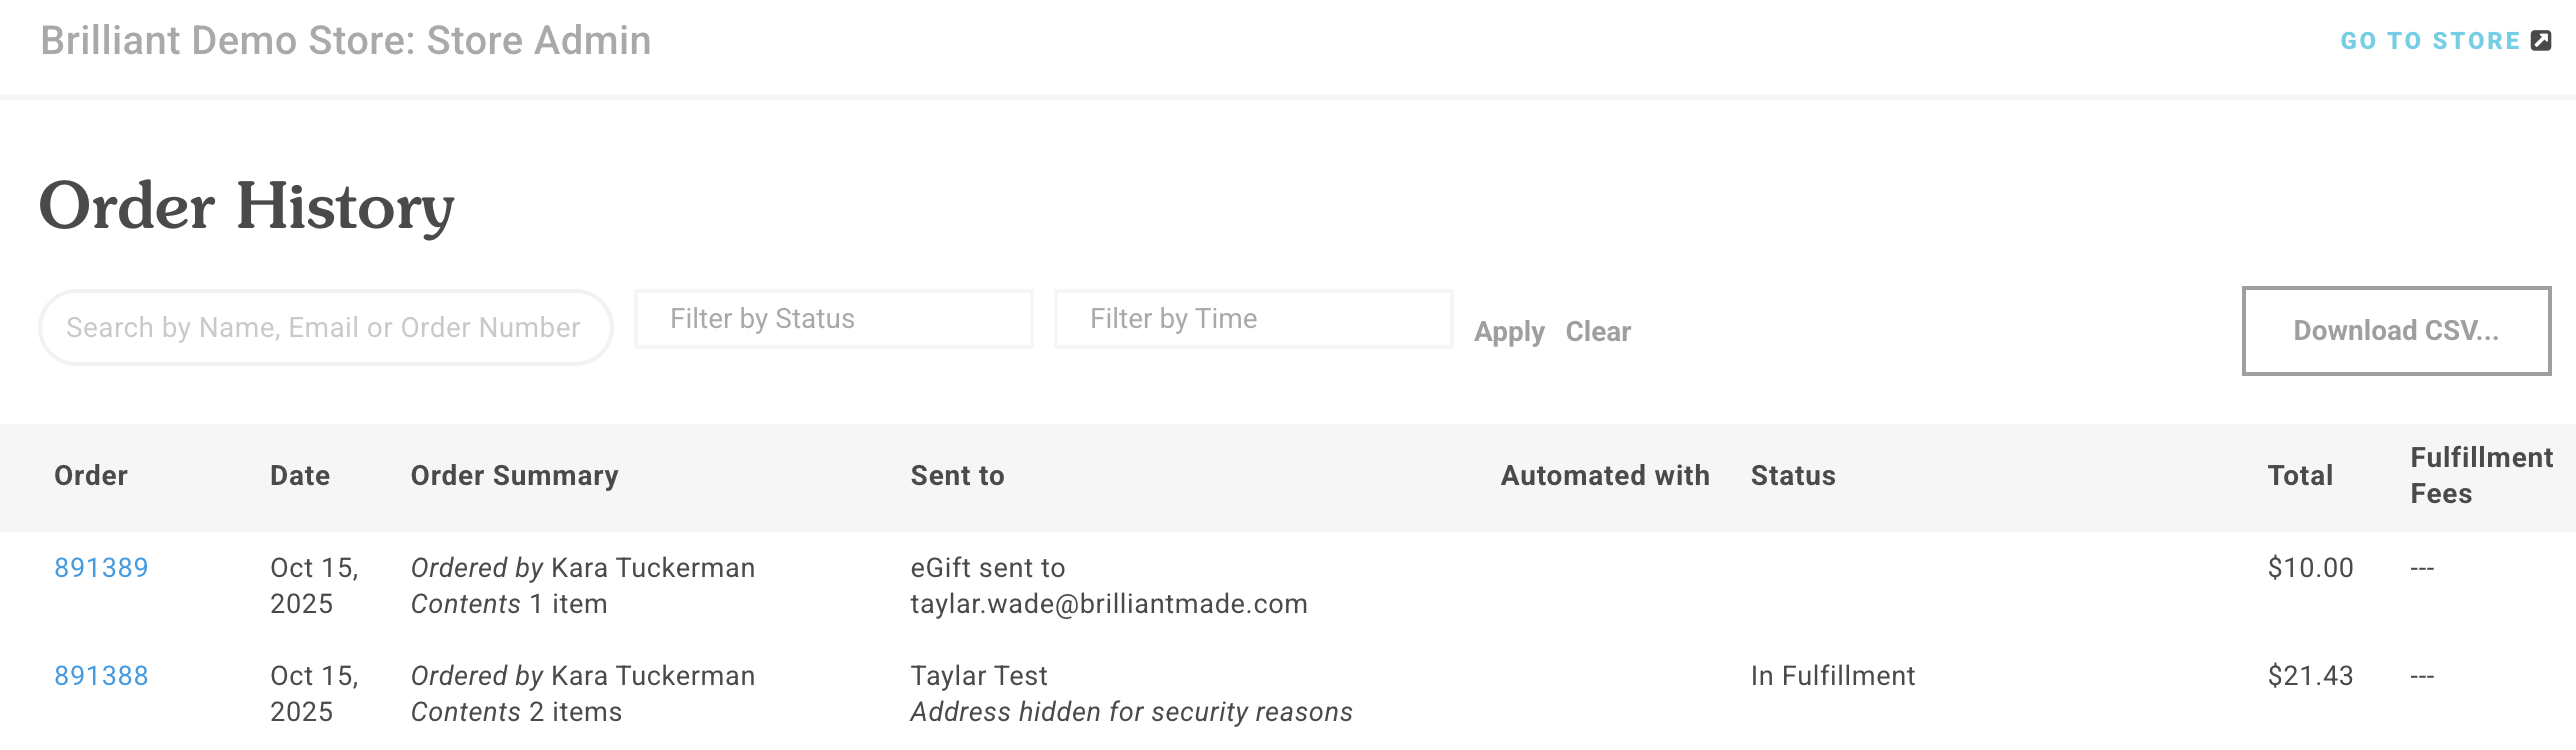Apply the selected order filters
The image size is (2576, 750).
point(1509,331)
